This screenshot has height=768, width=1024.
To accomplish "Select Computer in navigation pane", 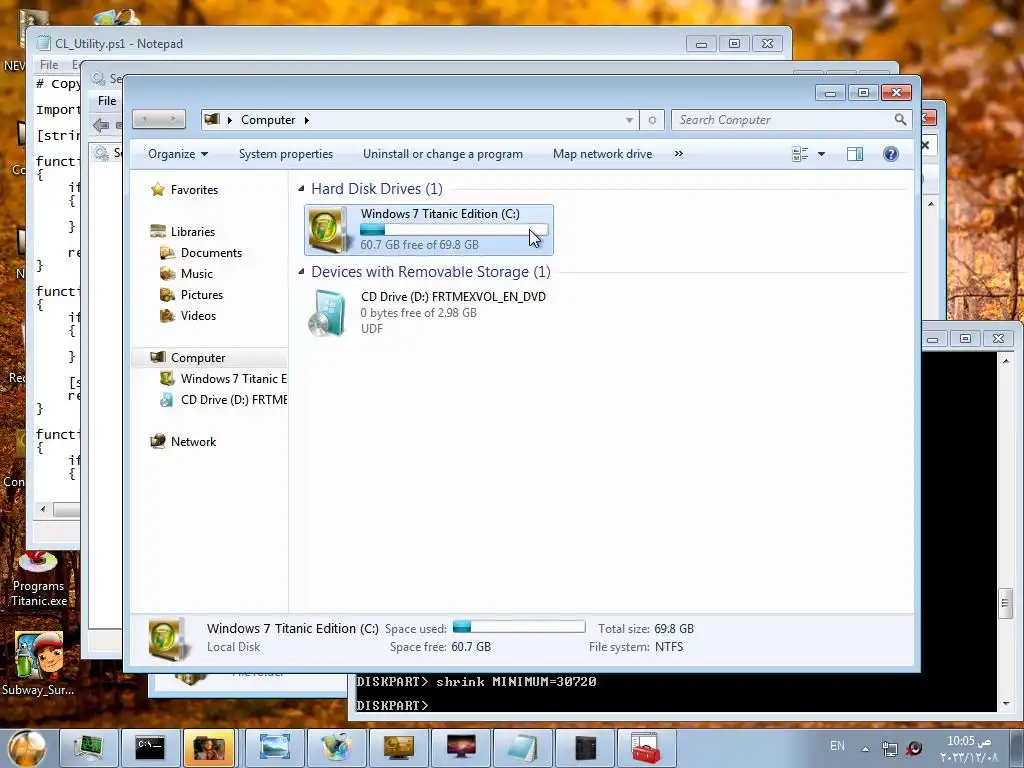I will point(198,358).
